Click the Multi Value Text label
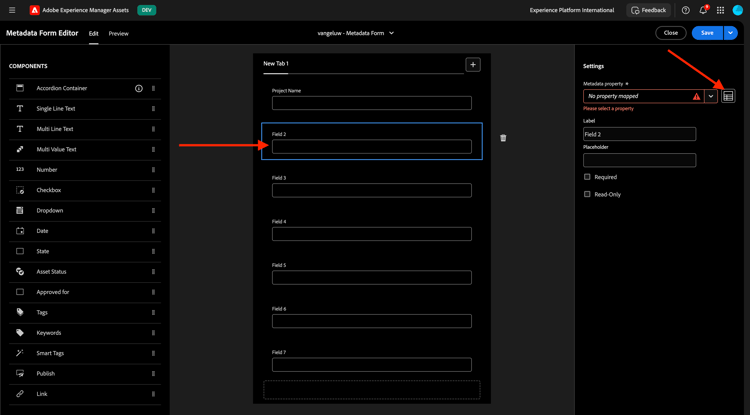The height and width of the screenshot is (415, 750). click(x=56, y=149)
